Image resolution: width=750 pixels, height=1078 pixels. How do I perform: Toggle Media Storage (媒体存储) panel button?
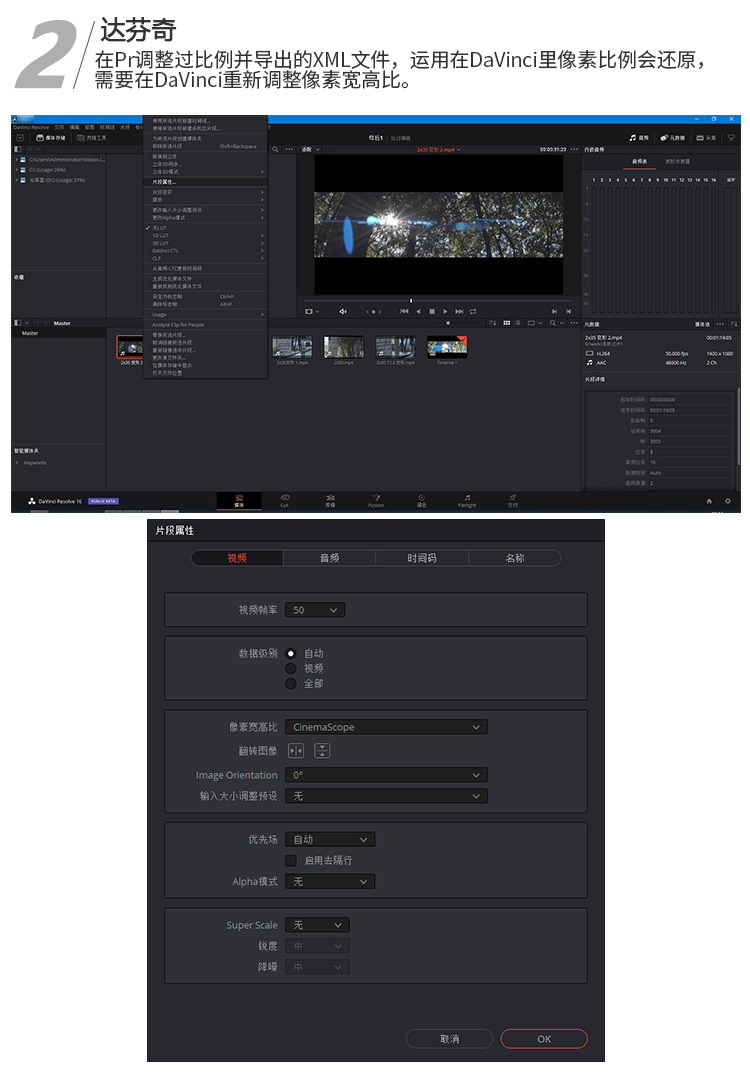pos(51,138)
